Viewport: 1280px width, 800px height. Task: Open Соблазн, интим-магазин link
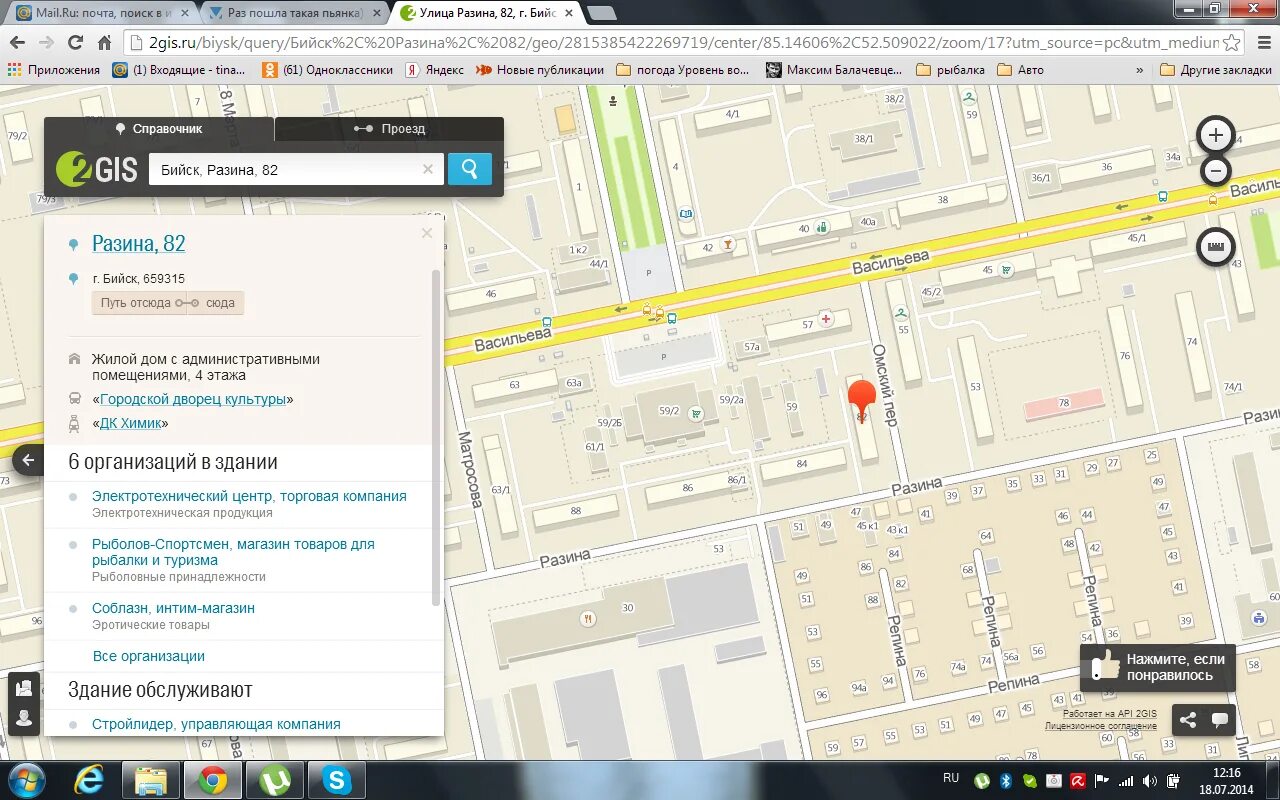click(x=173, y=608)
